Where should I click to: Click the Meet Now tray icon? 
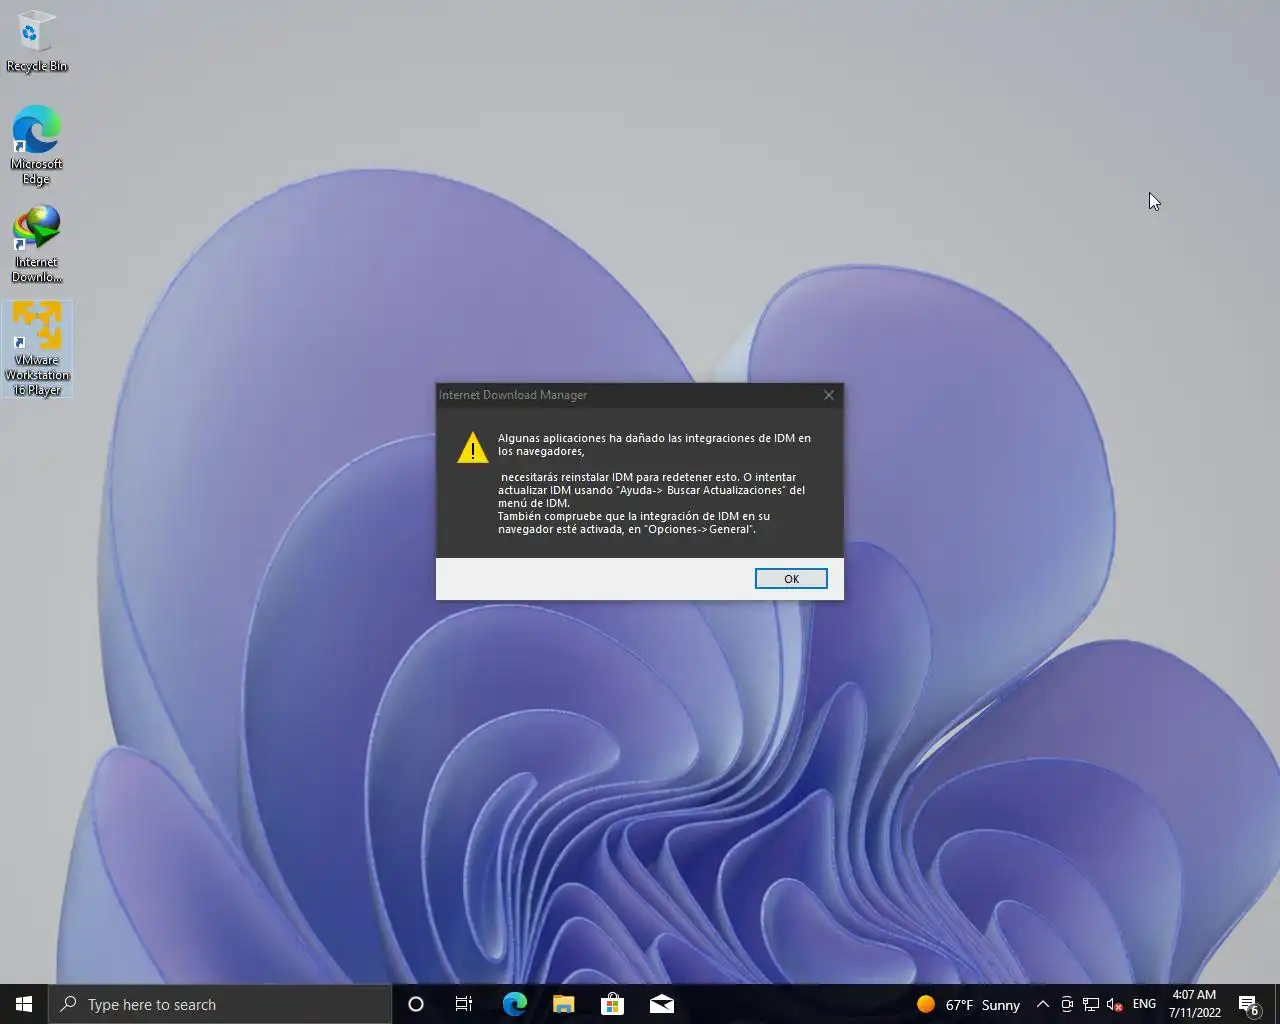point(1067,1004)
